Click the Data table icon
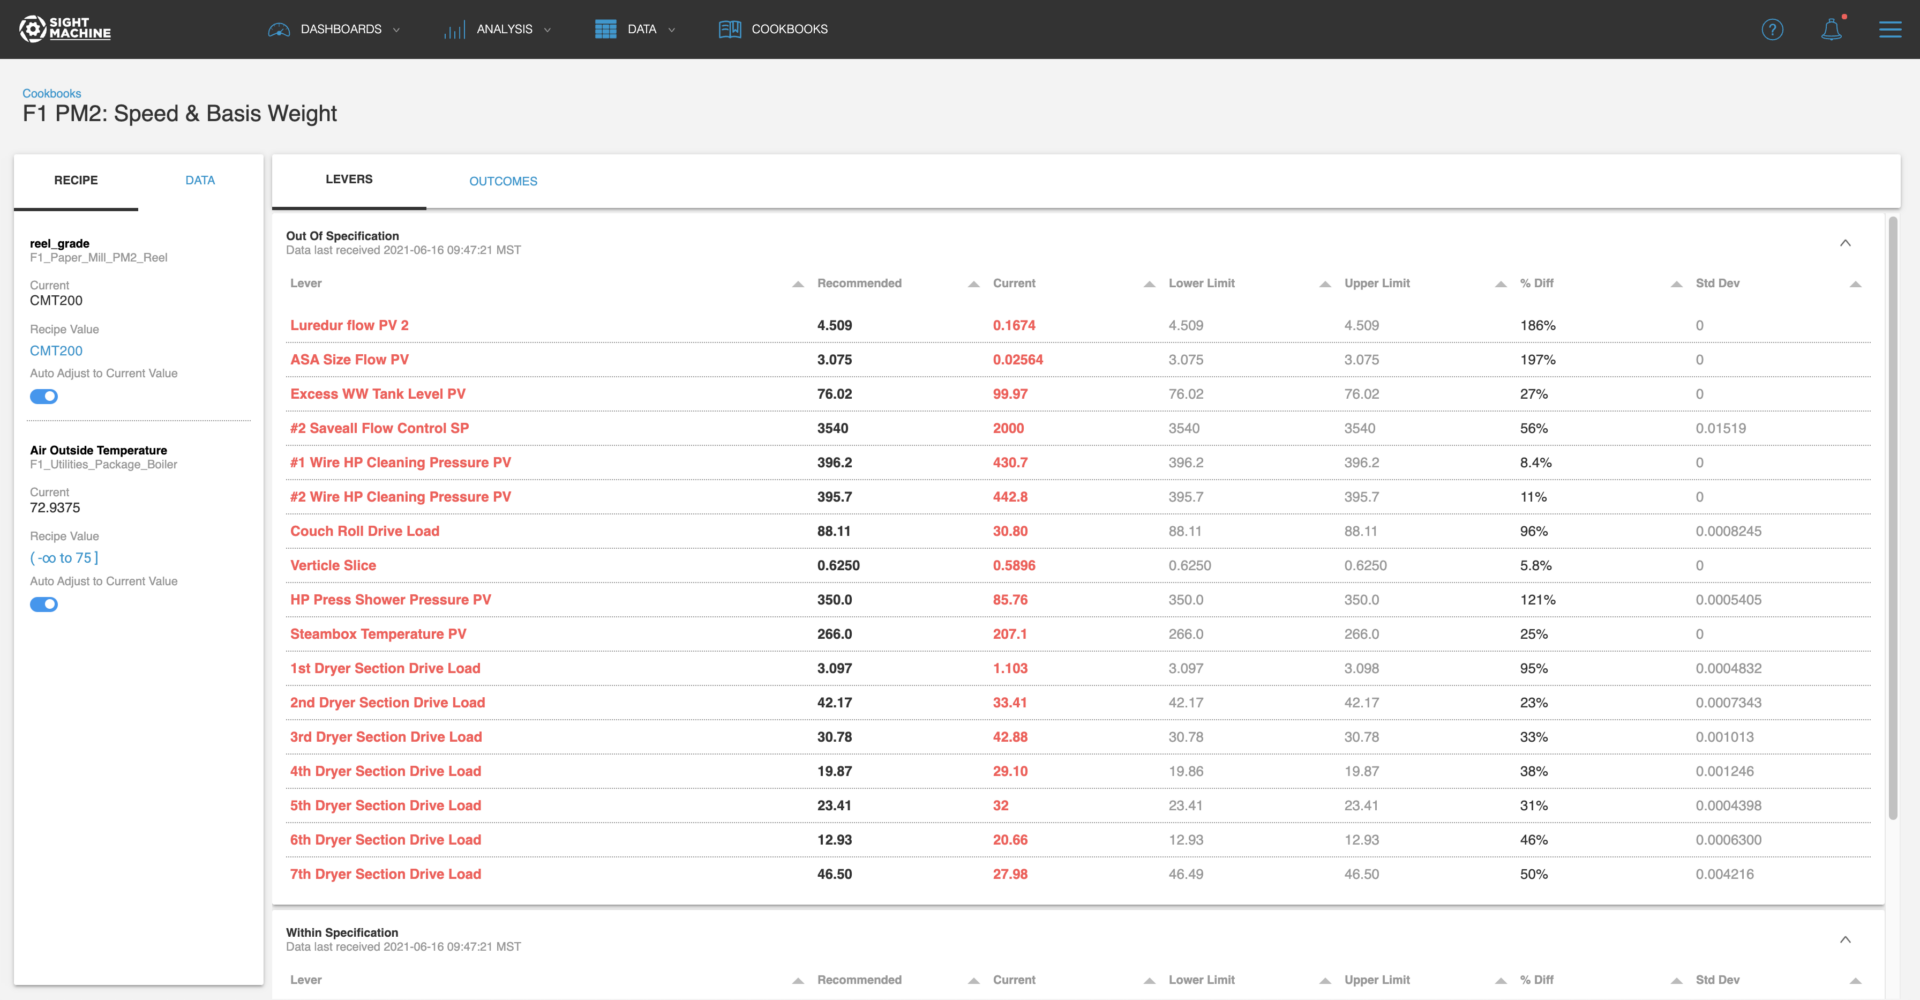The height and width of the screenshot is (1000, 1920). click(605, 29)
